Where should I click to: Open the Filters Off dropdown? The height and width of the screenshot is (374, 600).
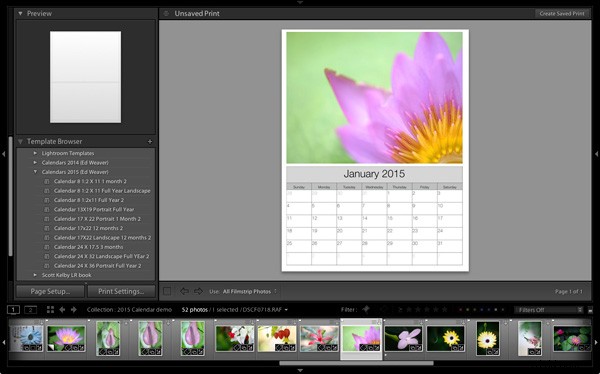[548, 310]
